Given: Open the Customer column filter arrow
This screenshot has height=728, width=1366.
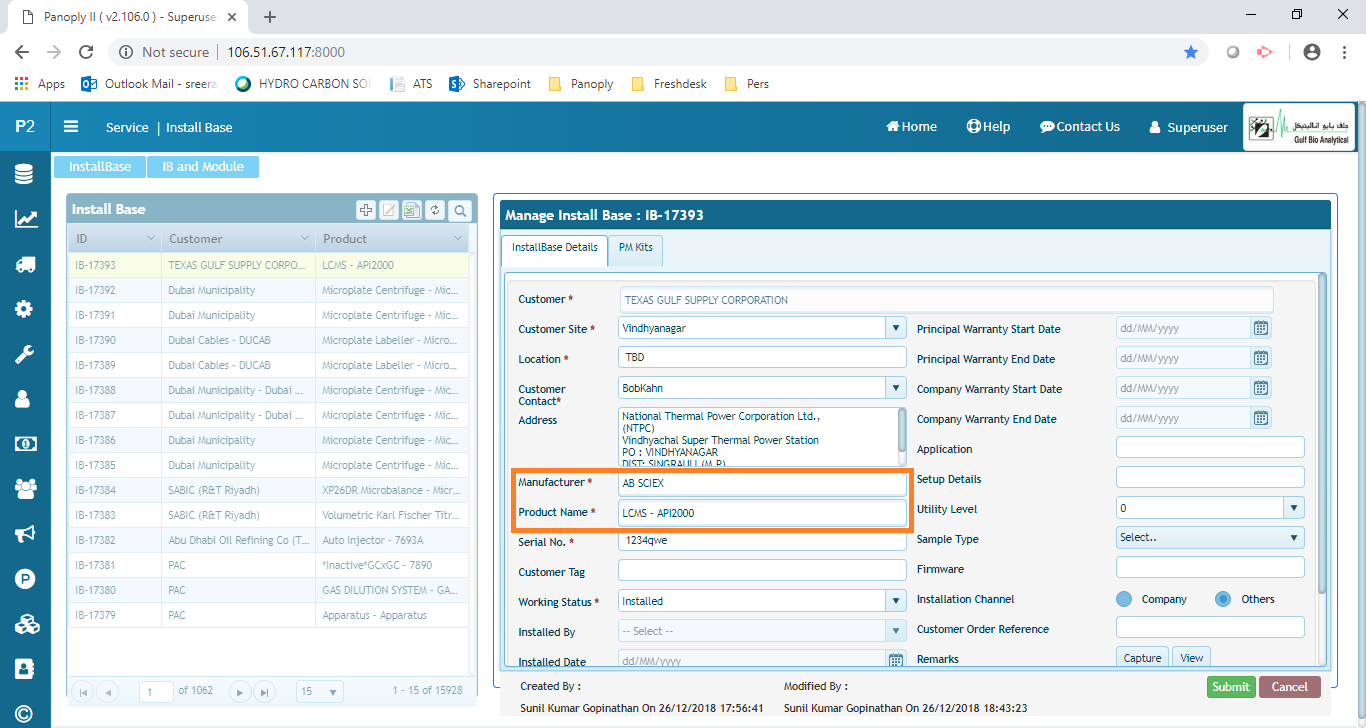Looking at the screenshot, I should click(x=305, y=239).
